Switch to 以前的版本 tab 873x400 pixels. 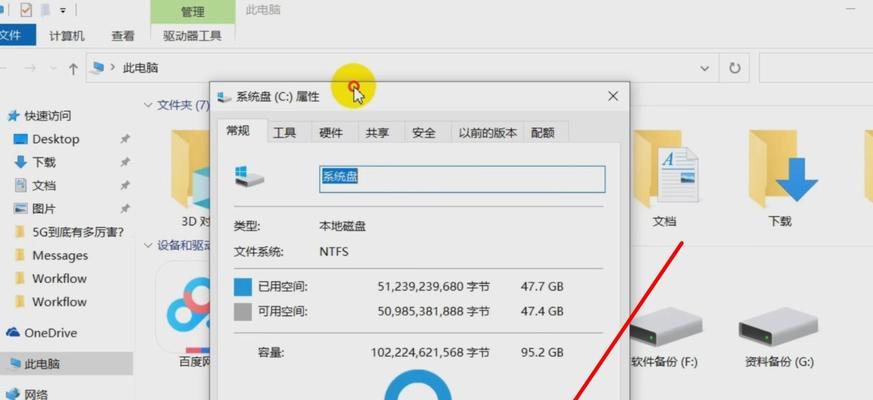[488, 133]
